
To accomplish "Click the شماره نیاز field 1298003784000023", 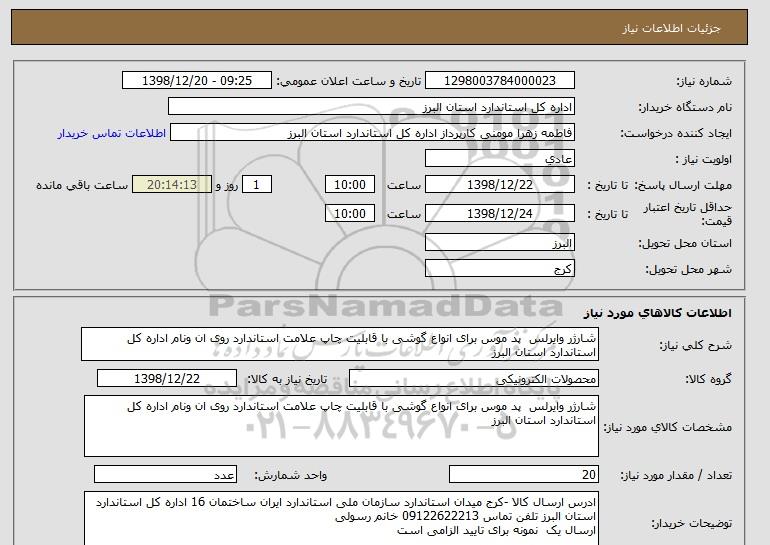I will [x=499, y=81].
